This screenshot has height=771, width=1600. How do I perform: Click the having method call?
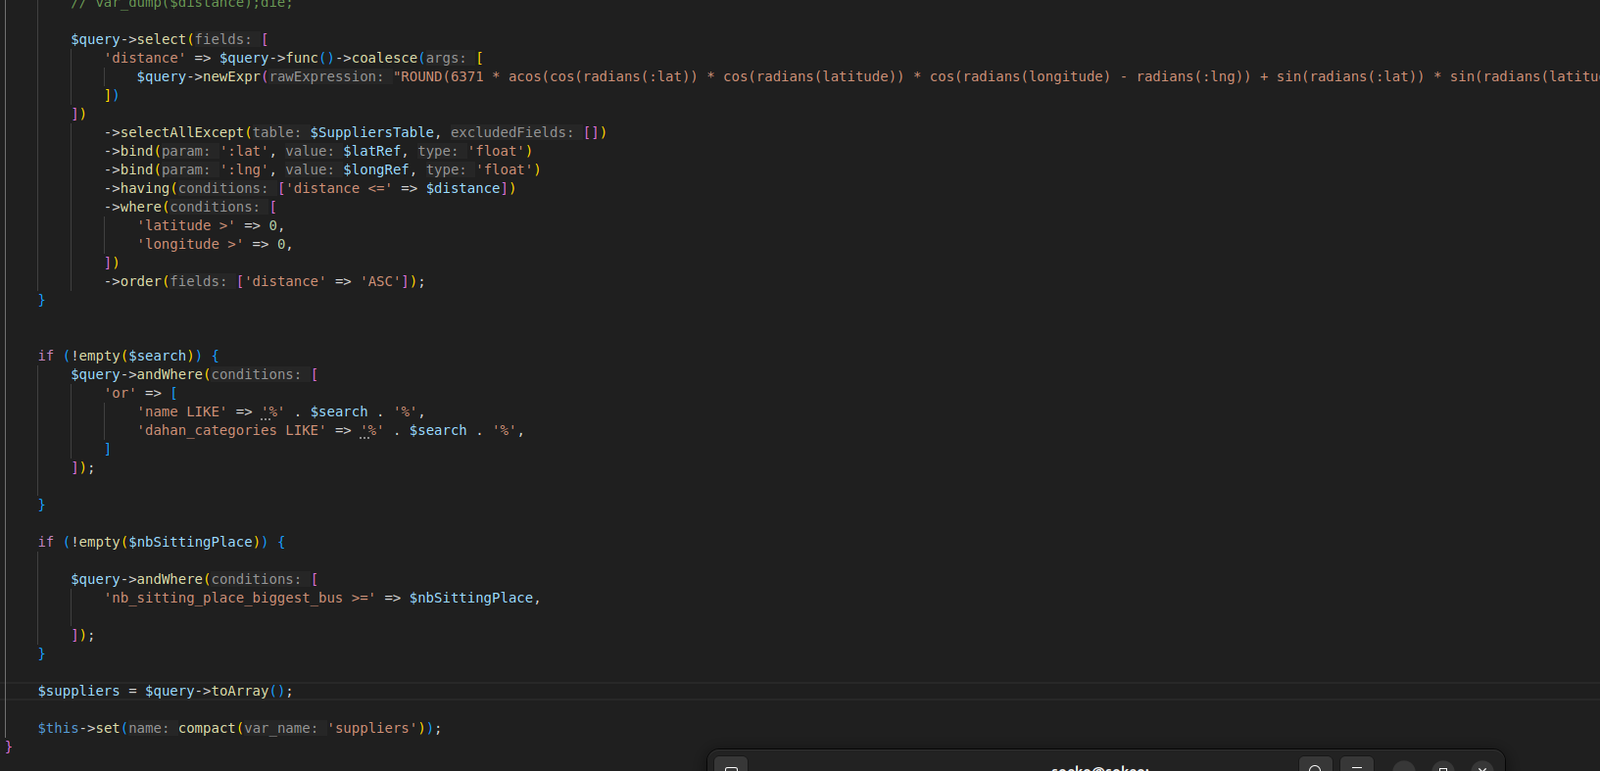145,189
